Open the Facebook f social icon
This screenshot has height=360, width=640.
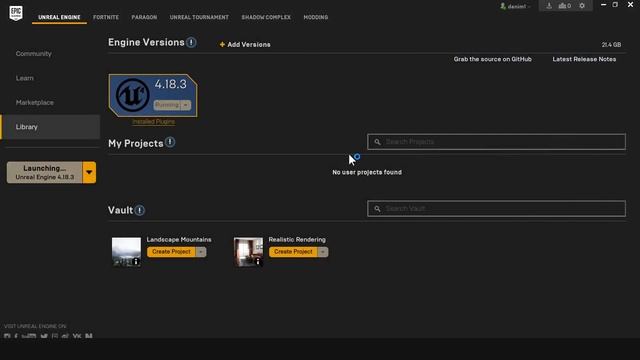click(x=16, y=336)
